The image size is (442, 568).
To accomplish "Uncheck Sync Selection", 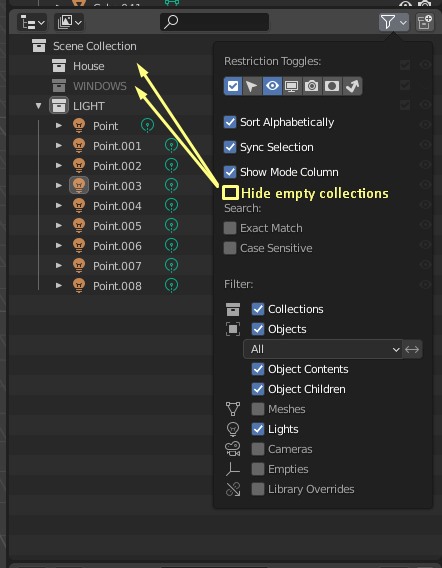I will [x=230, y=147].
